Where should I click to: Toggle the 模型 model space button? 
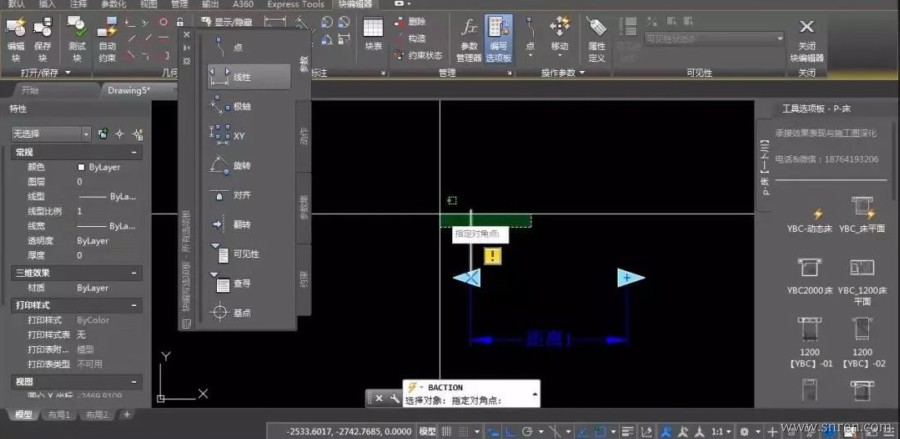428,432
